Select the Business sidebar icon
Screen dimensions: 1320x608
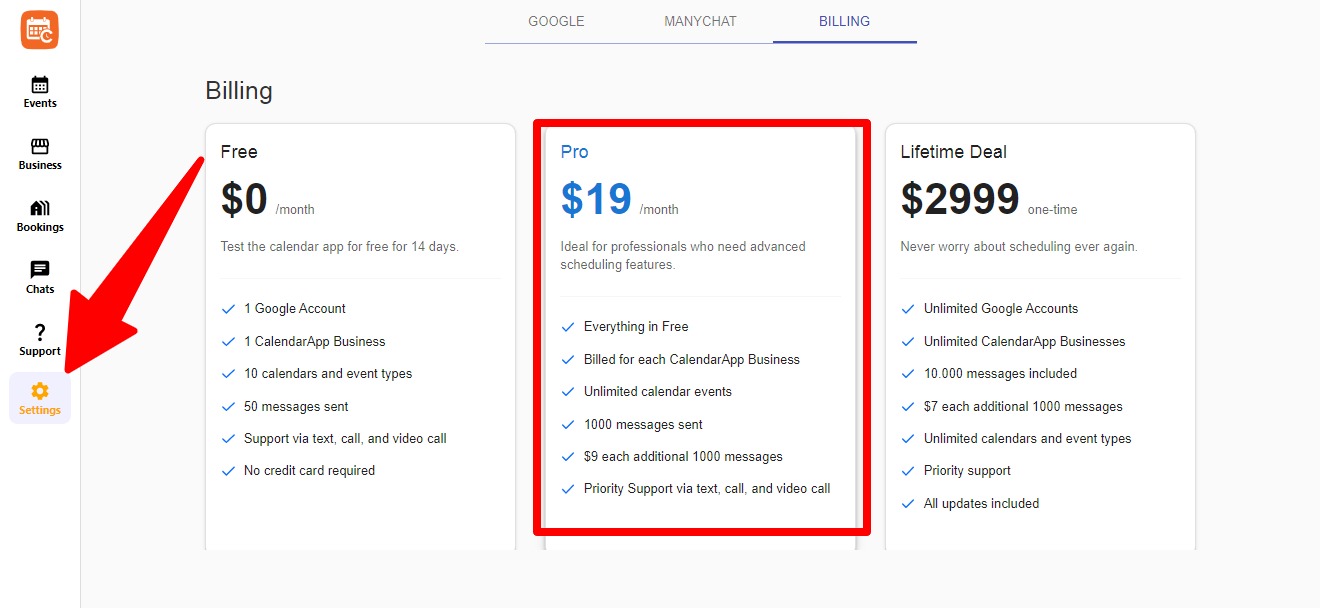click(39, 153)
